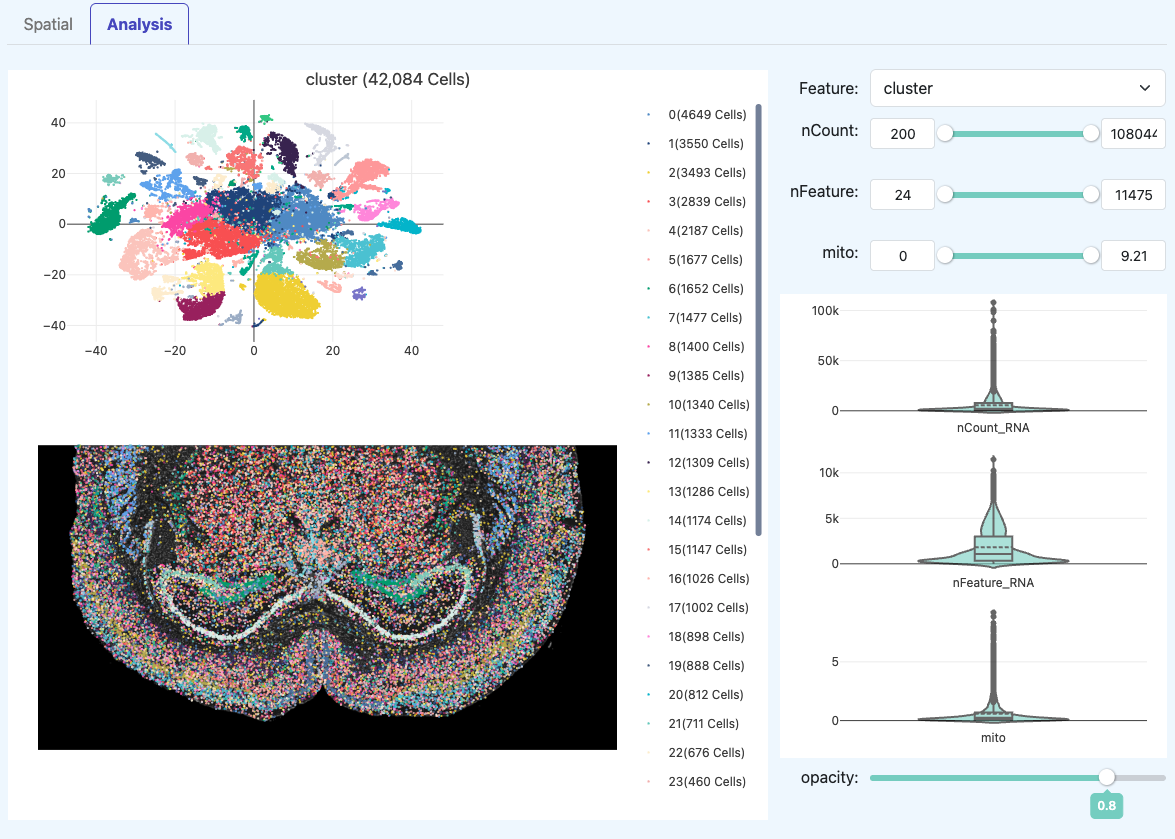
Task: Click the nCount minimum value field showing 200
Action: pyautogui.click(x=901, y=133)
